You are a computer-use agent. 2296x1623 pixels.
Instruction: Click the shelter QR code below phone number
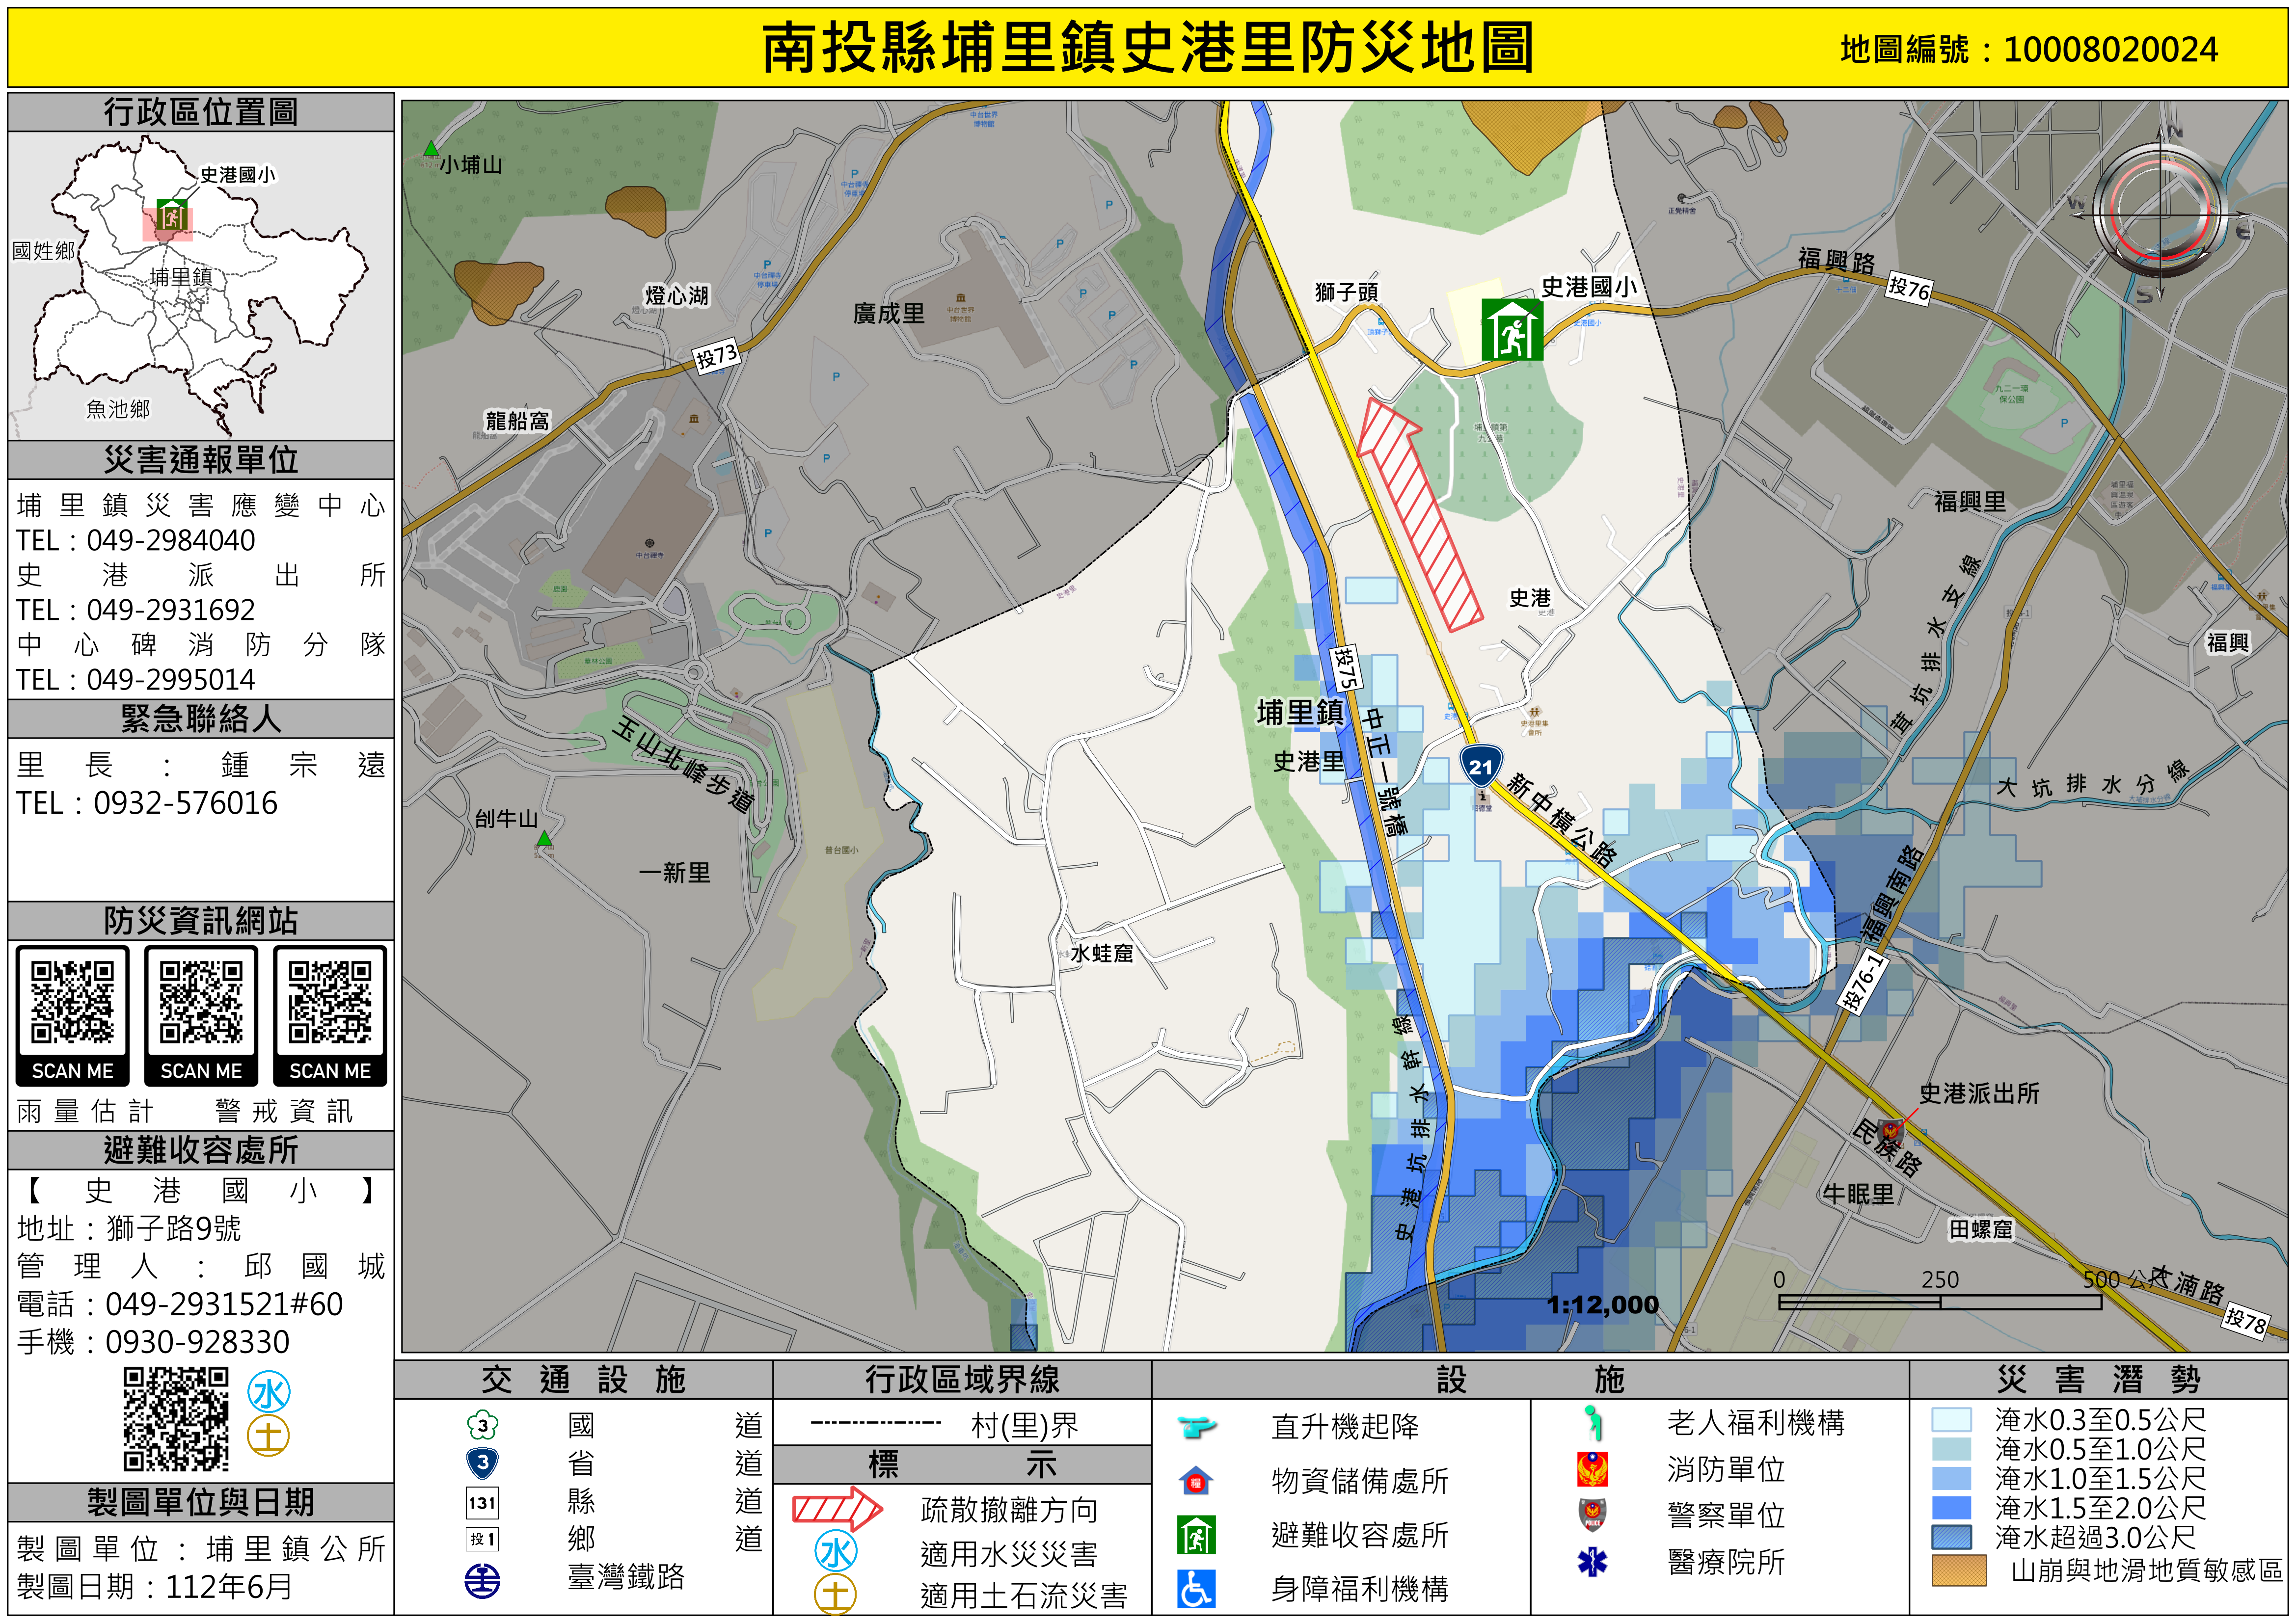pos(176,1419)
